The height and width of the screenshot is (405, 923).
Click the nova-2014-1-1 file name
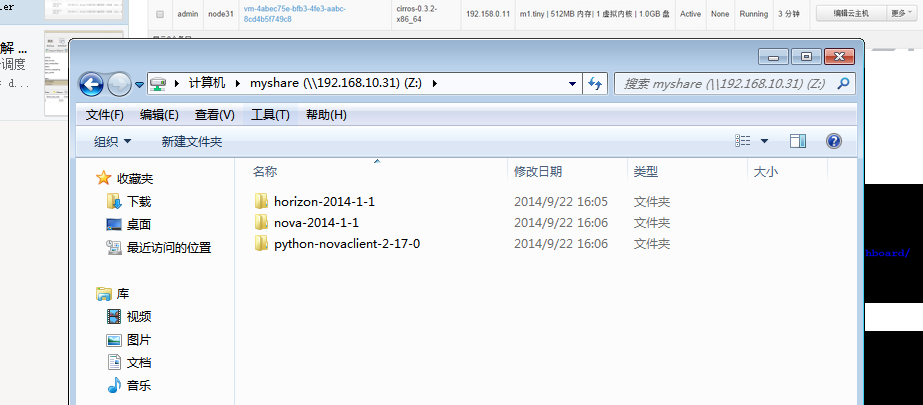pos(316,223)
